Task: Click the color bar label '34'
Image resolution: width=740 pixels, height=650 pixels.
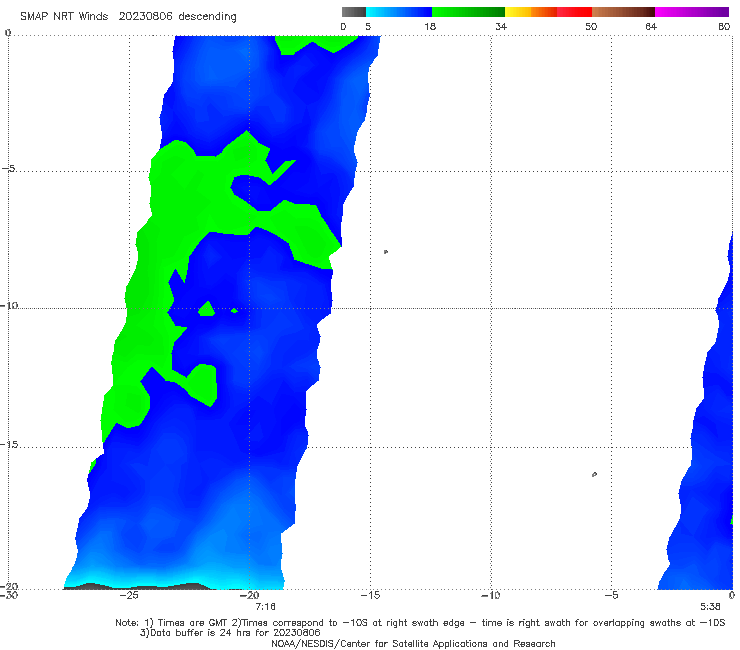Action: coord(501,26)
